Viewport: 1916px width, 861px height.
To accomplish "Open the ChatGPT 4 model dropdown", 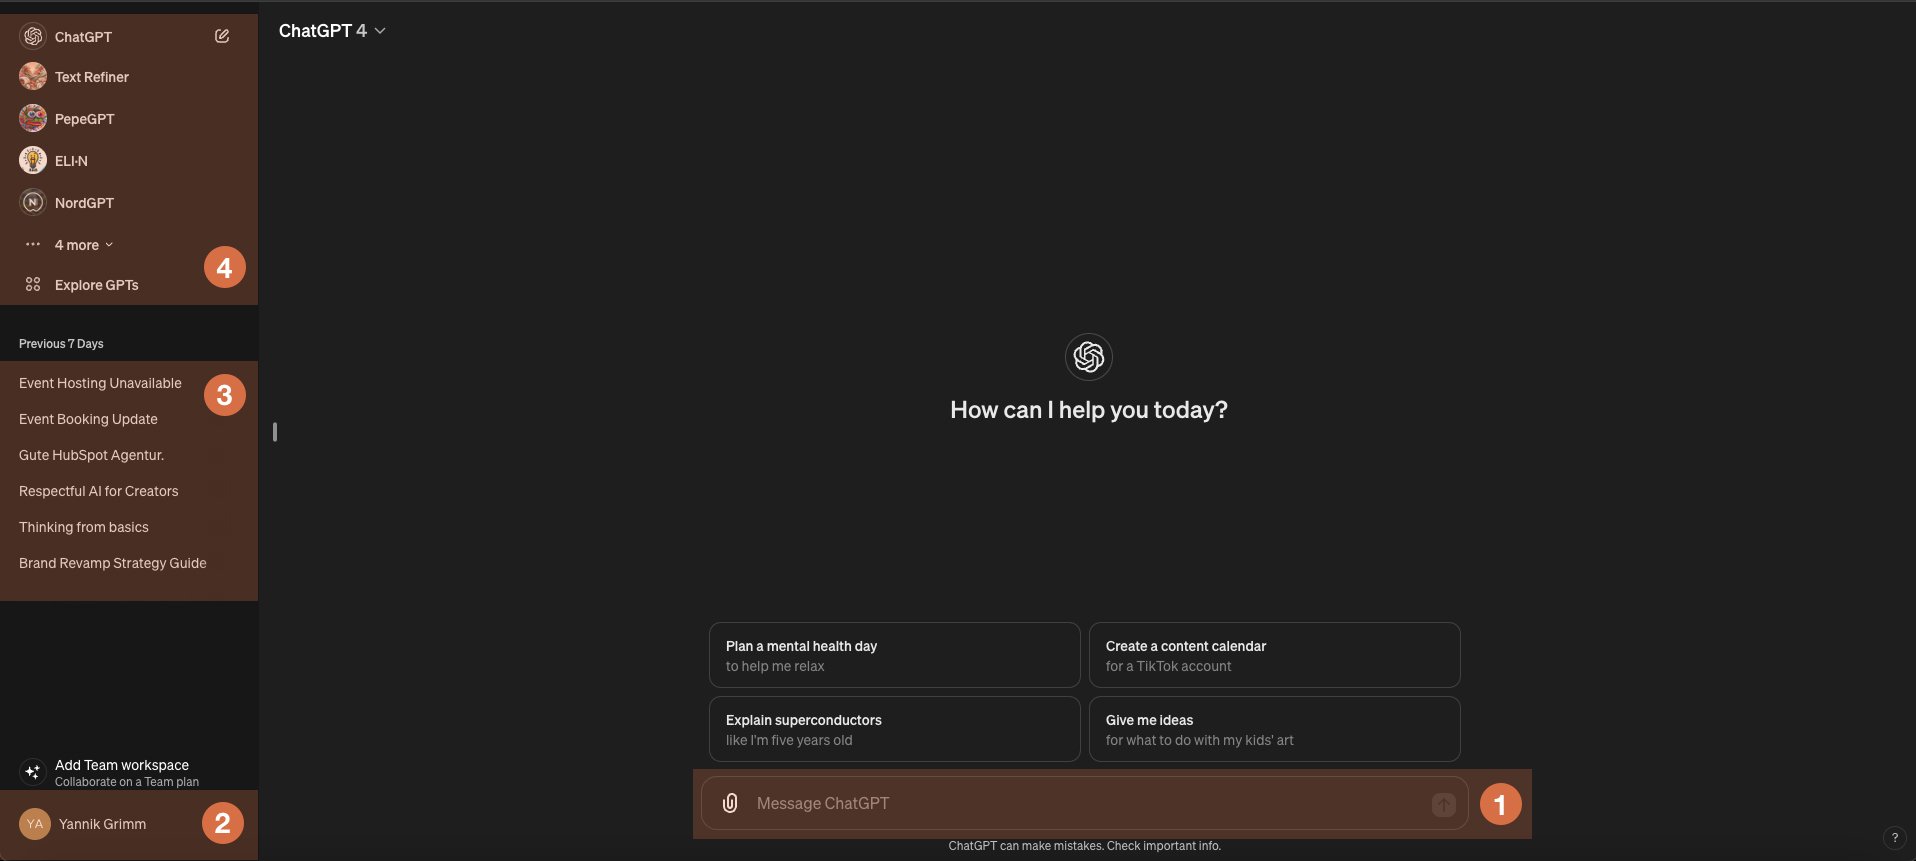I will (x=332, y=31).
